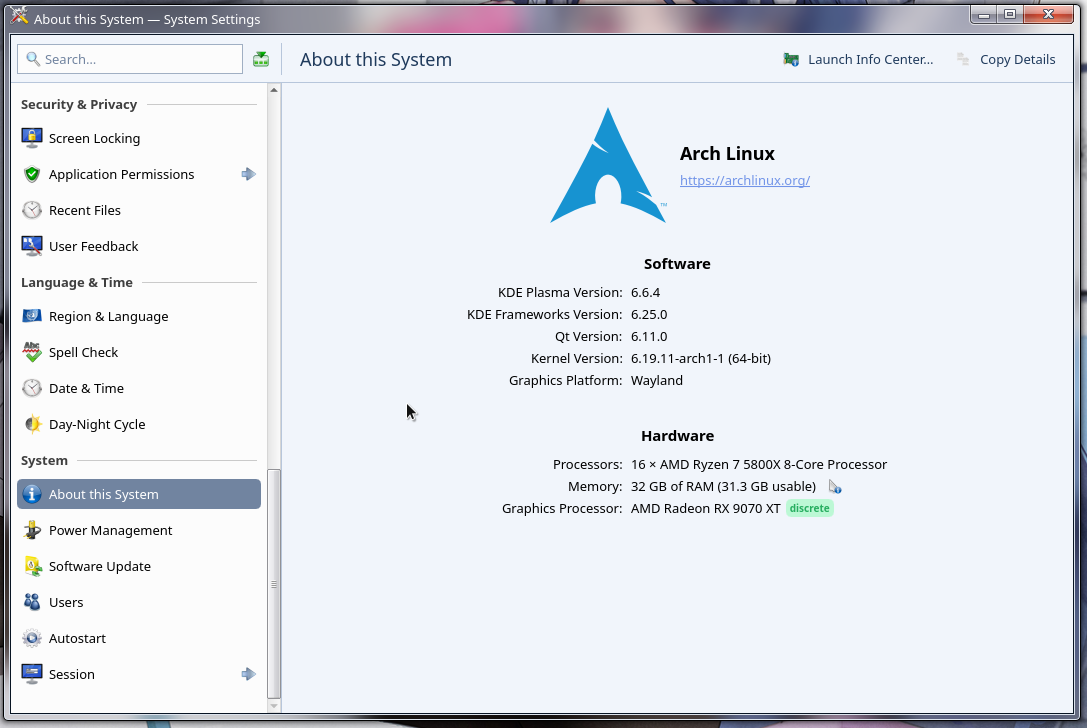The height and width of the screenshot is (728, 1087).
Task: Expand Session submenu arrow
Action: point(248,674)
